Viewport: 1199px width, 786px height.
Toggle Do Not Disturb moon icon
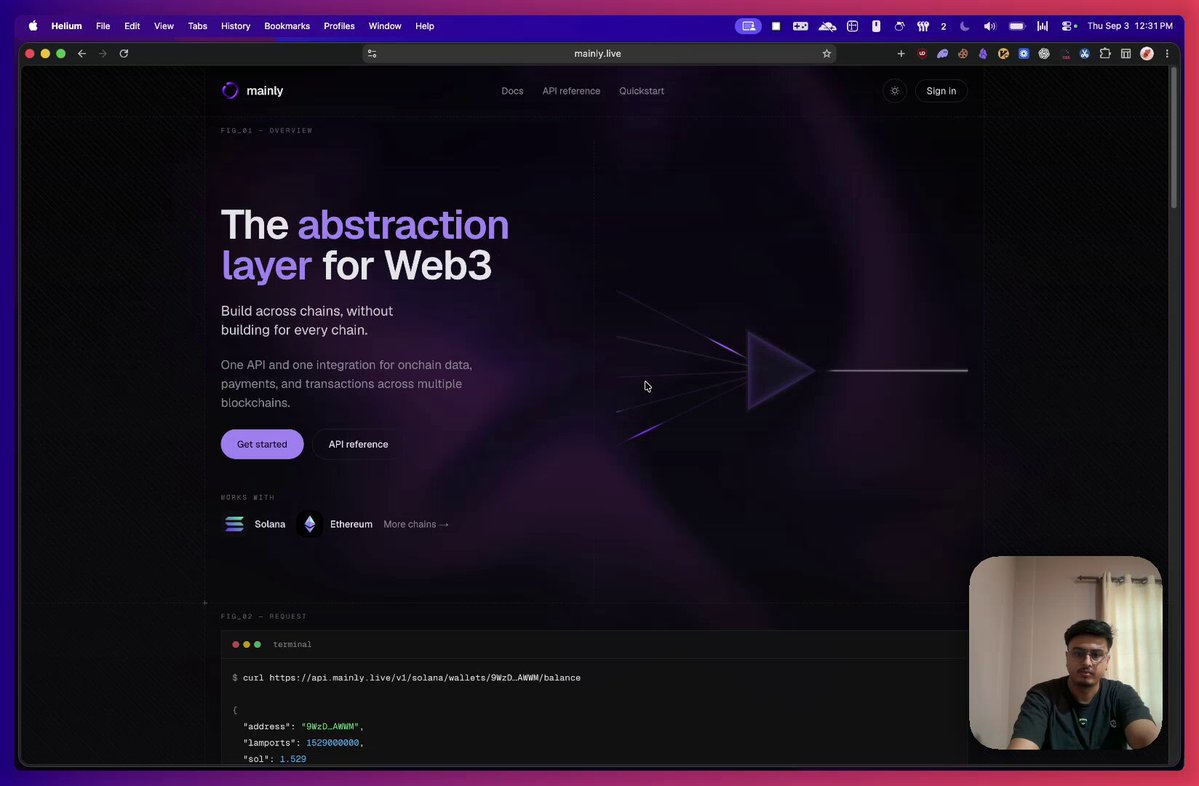pos(965,26)
